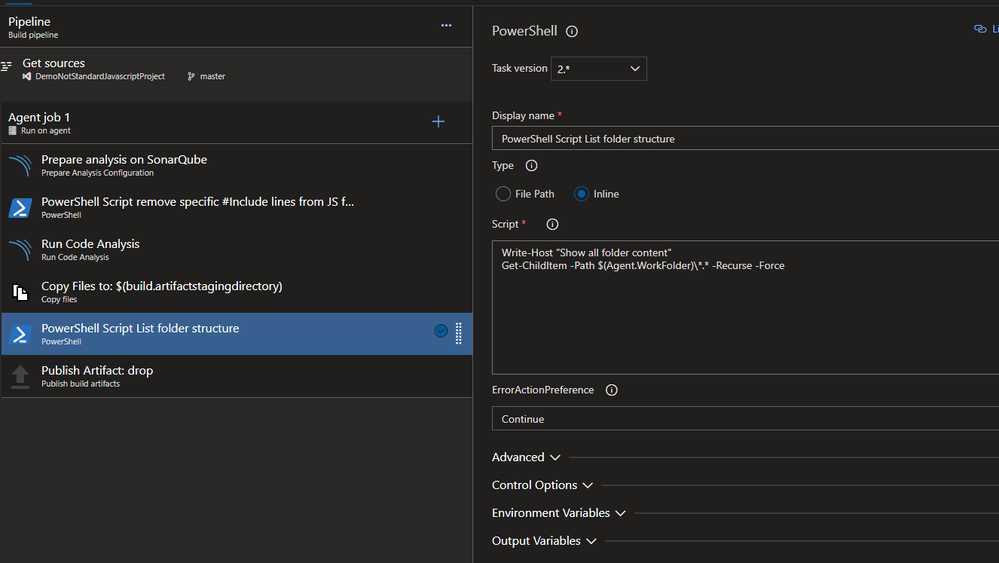Screen dimensions: 999x563
Task: Open the ErrorActionPreference Continue dropdown
Action: click(x=745, y=418)
